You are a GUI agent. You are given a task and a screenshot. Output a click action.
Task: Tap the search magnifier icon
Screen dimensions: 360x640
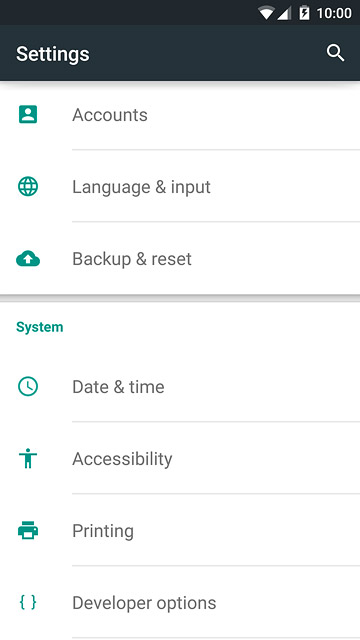pos(336,53)
